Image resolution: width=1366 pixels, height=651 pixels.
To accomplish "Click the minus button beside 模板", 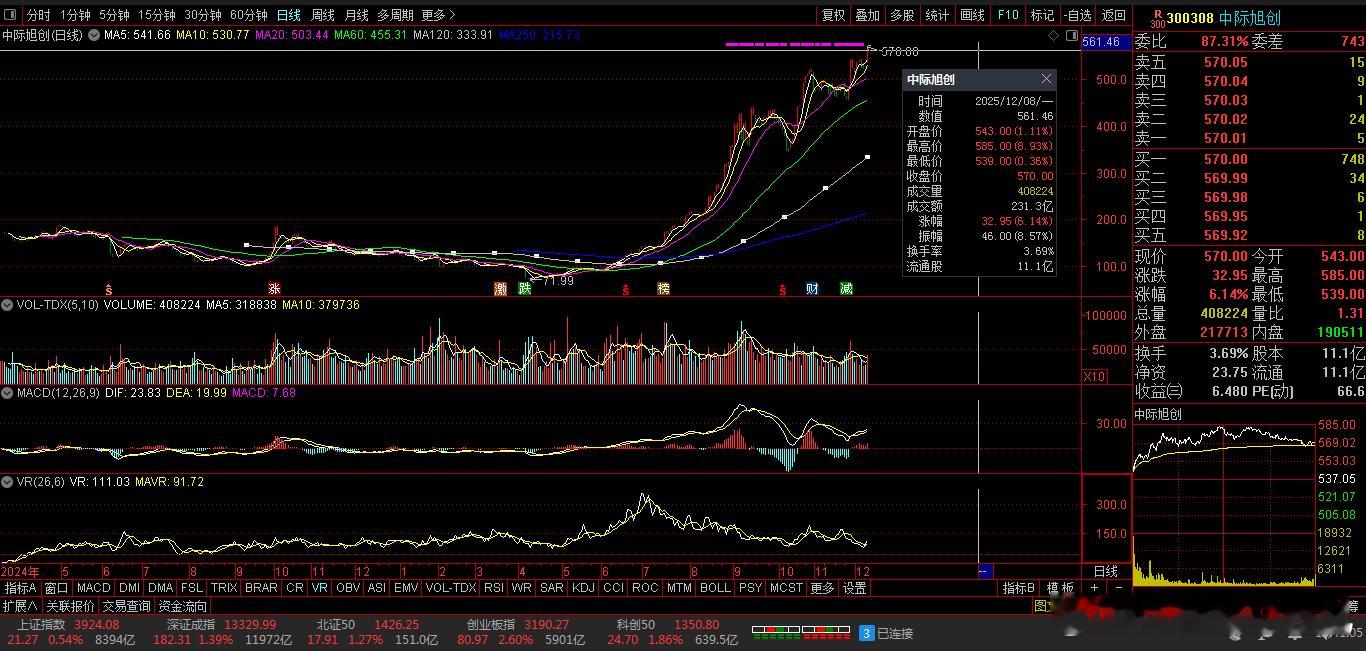I will pyautogui.click(x=1118, y=588).
